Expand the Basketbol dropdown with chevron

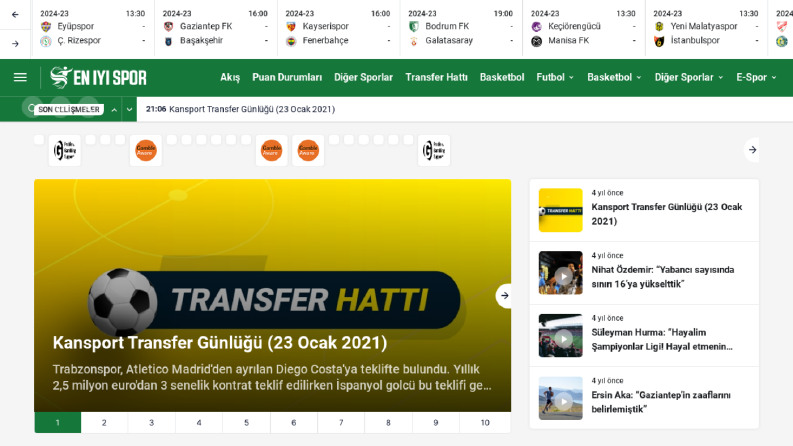point(639,78)
